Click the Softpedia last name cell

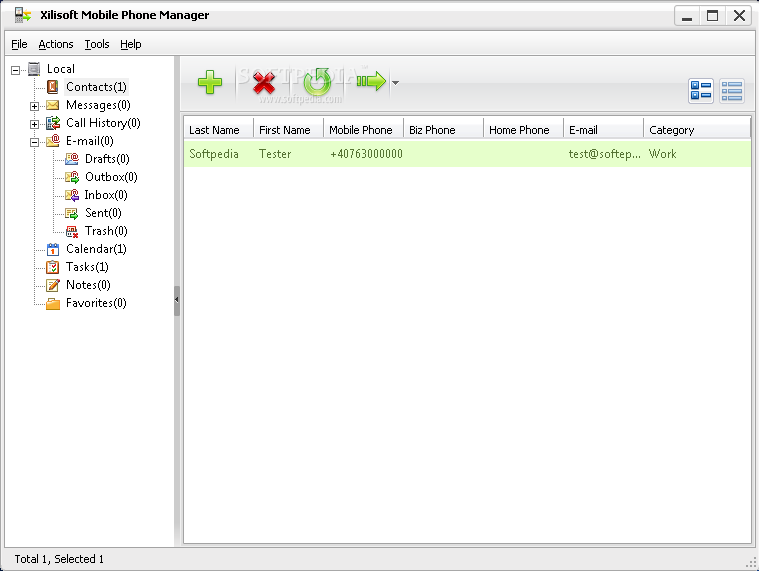214,154
